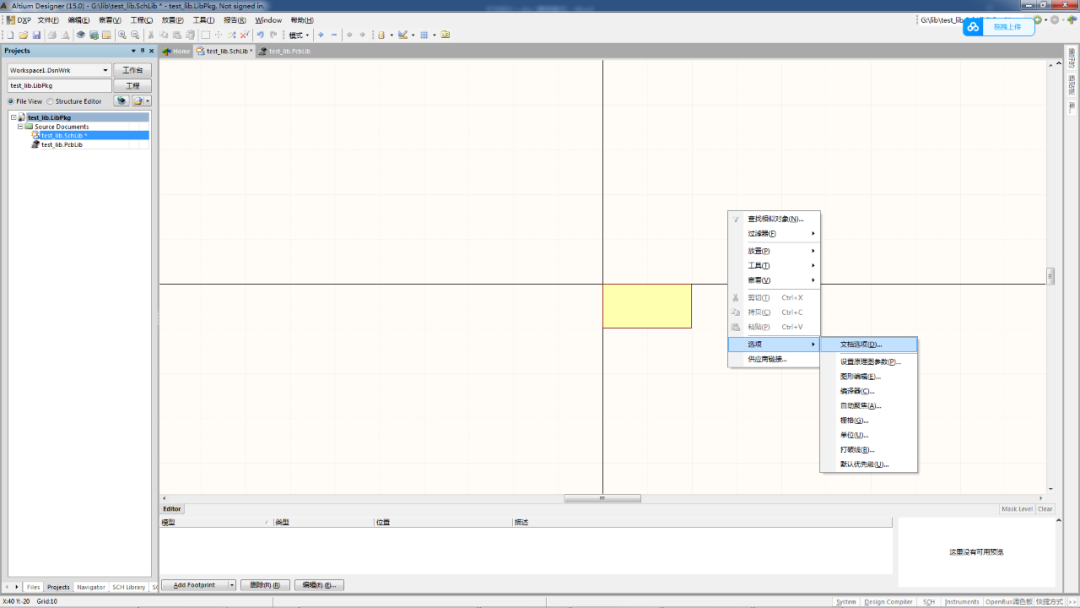
Task: Select the Structure Editor radio button
Action: pos(50,101)
